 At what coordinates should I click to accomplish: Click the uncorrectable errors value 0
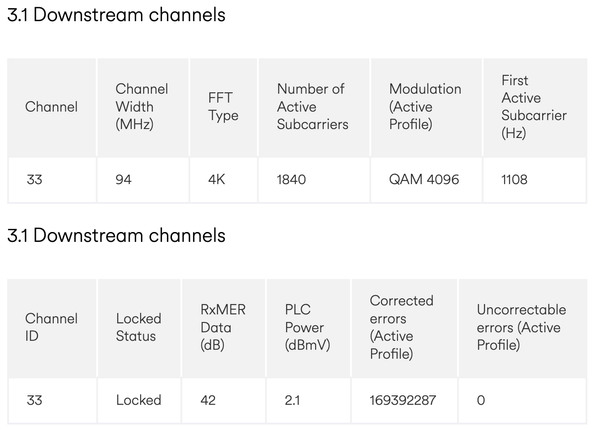point(481,400)
